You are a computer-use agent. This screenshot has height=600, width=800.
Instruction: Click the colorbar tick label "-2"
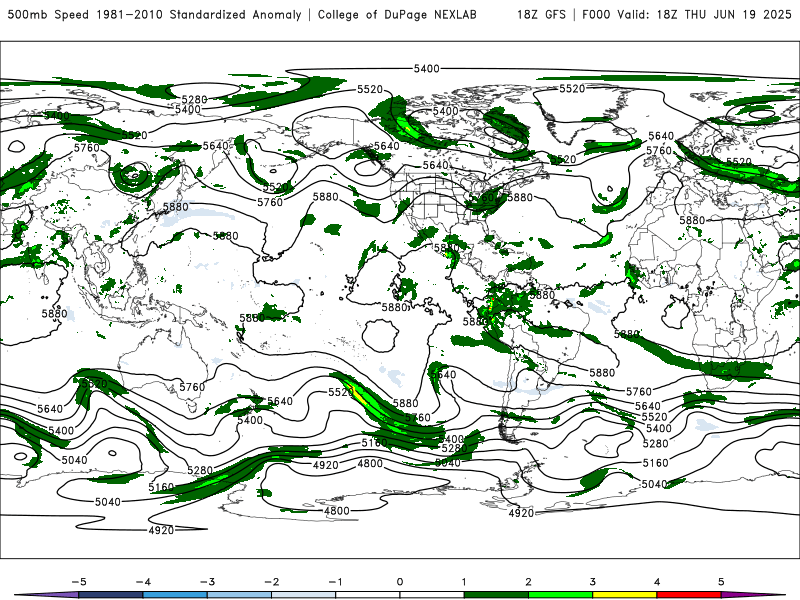271,582
